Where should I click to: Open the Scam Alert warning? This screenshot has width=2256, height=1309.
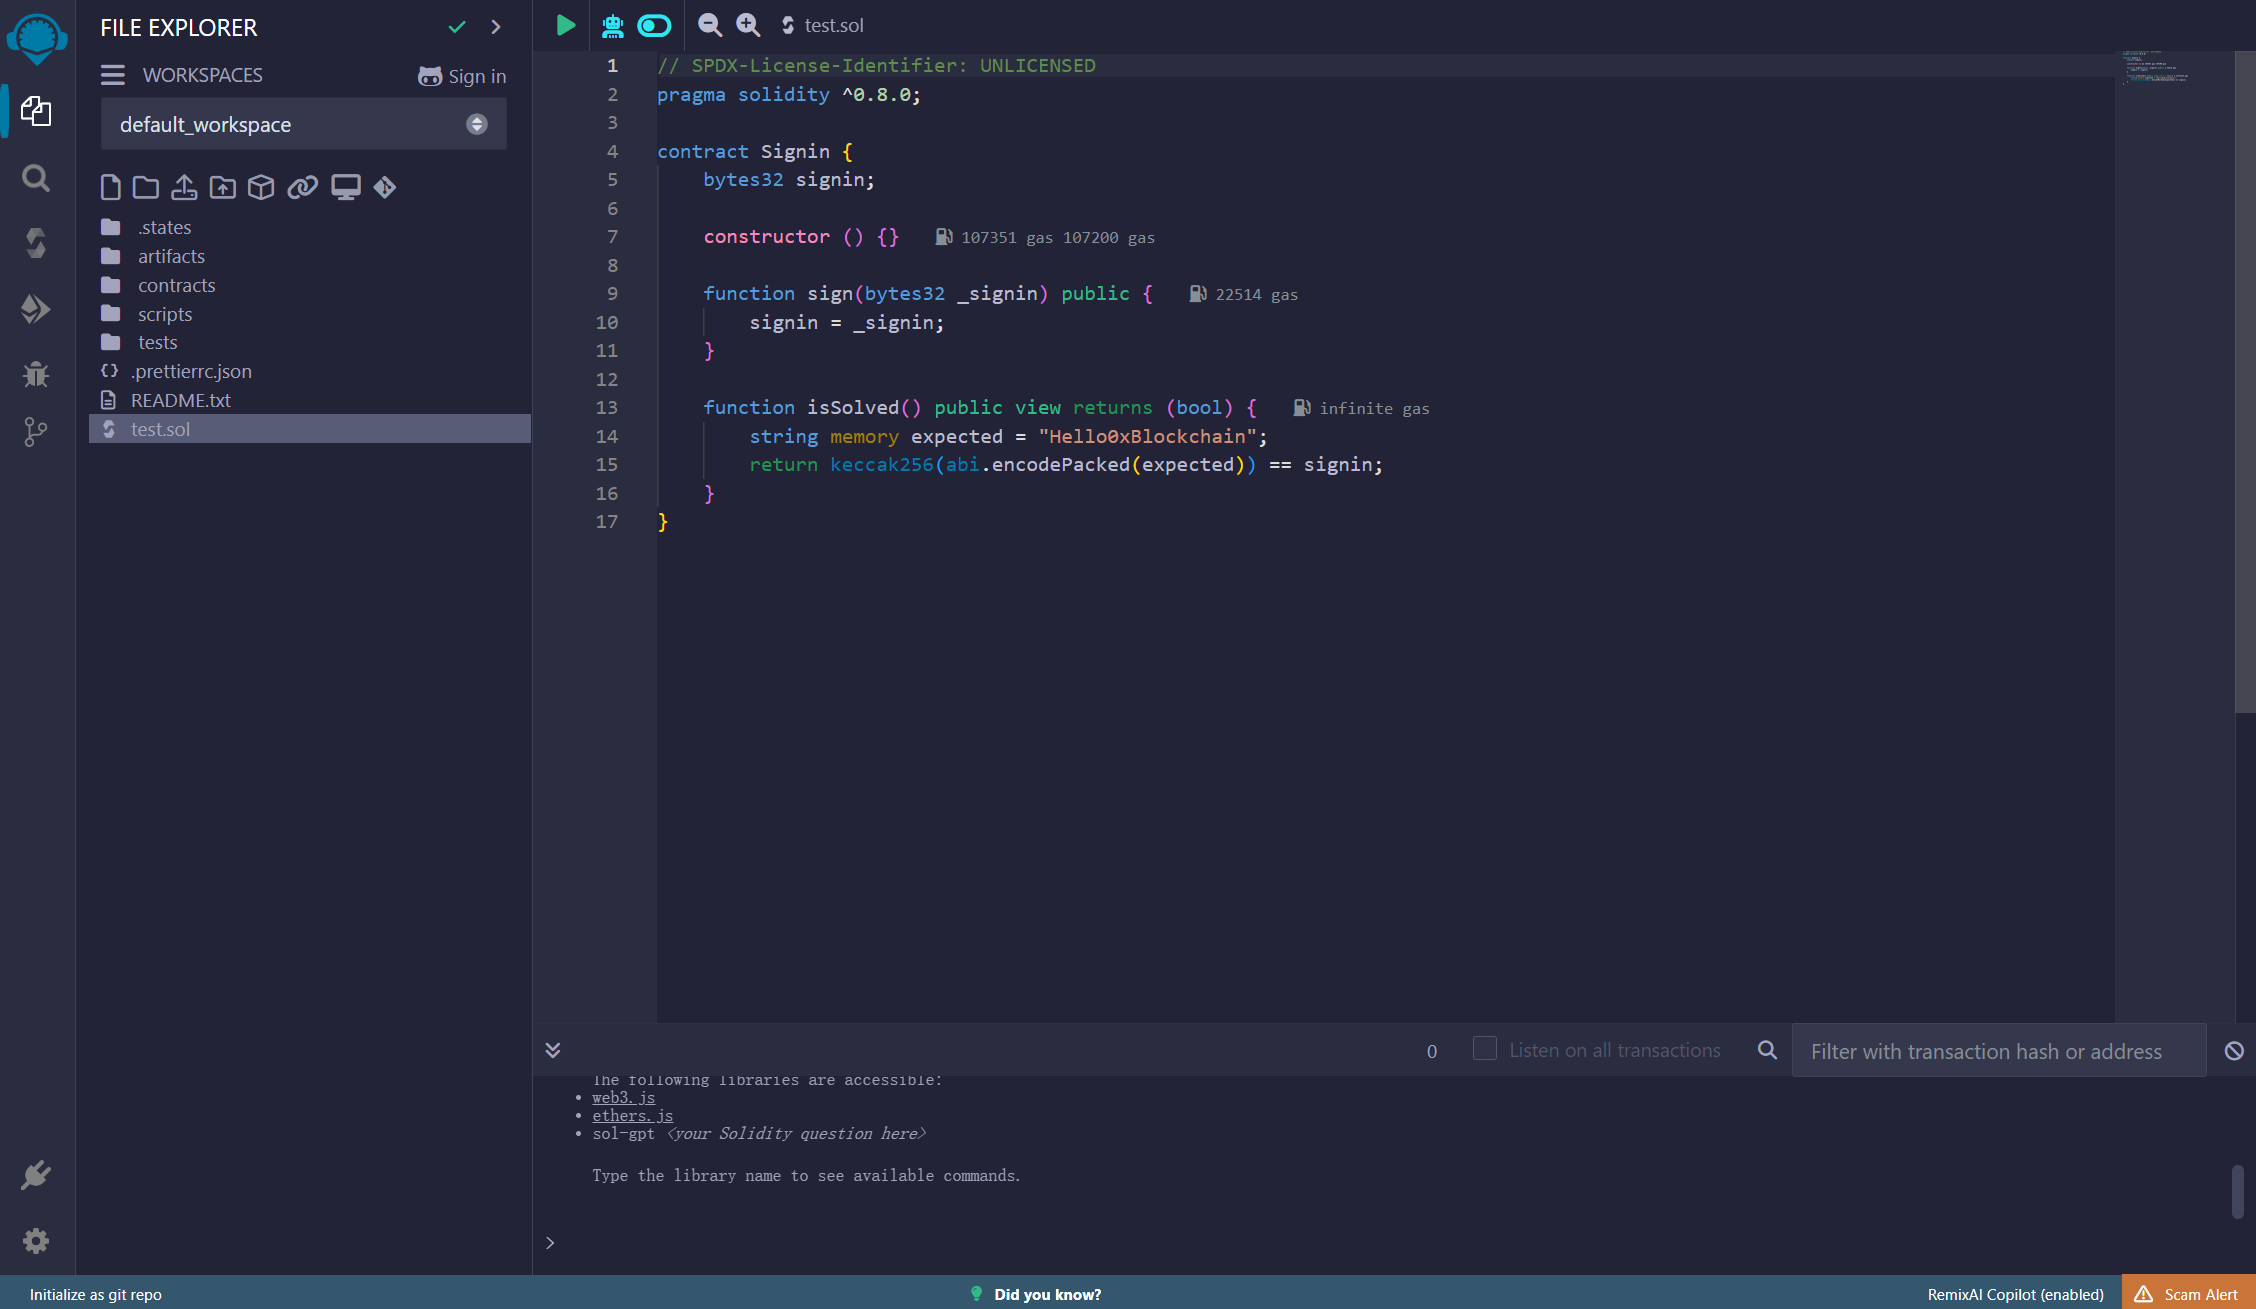(2187, 1294)
